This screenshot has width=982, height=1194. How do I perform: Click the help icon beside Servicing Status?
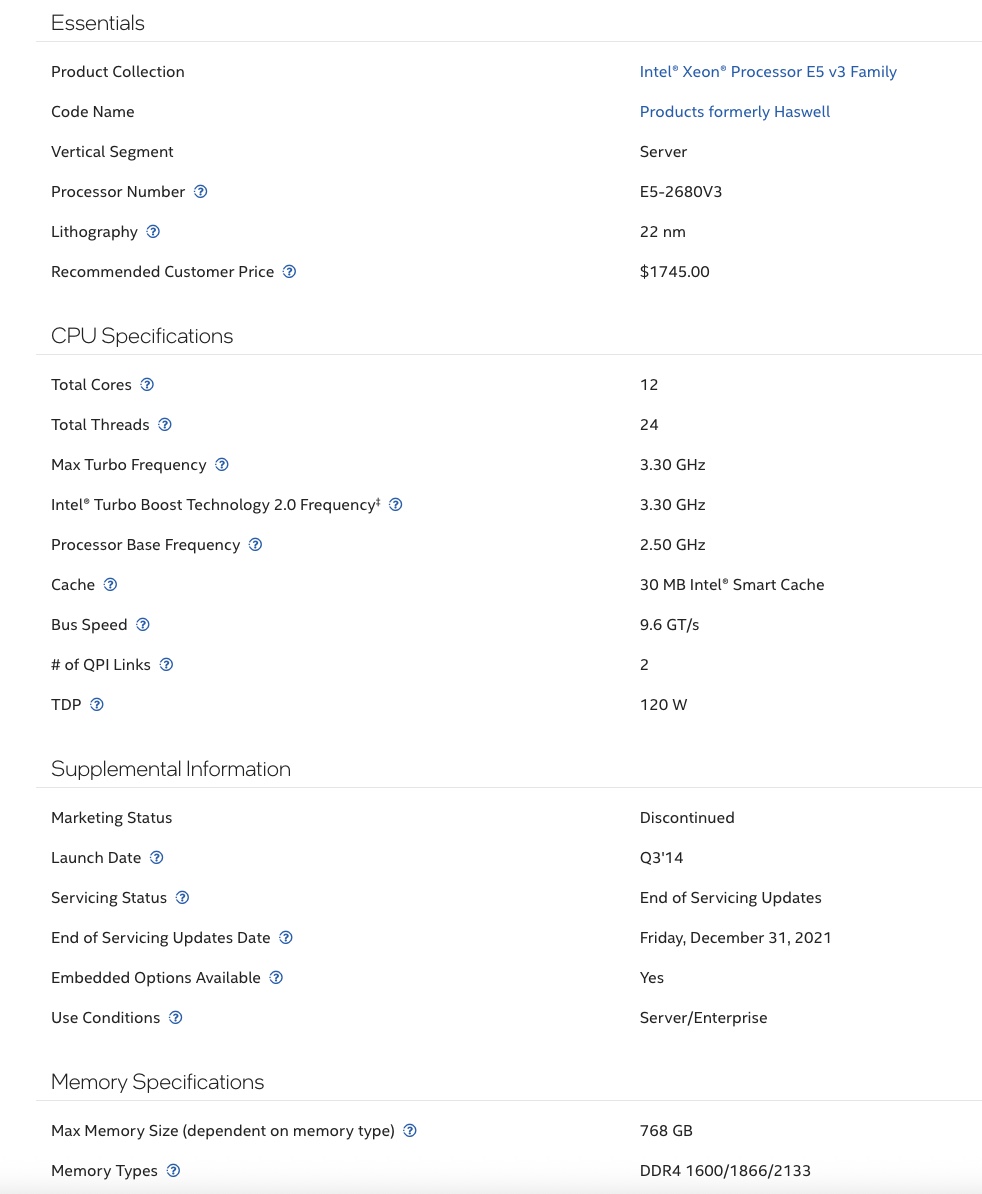pyautogui.click(x=182, y=898)
